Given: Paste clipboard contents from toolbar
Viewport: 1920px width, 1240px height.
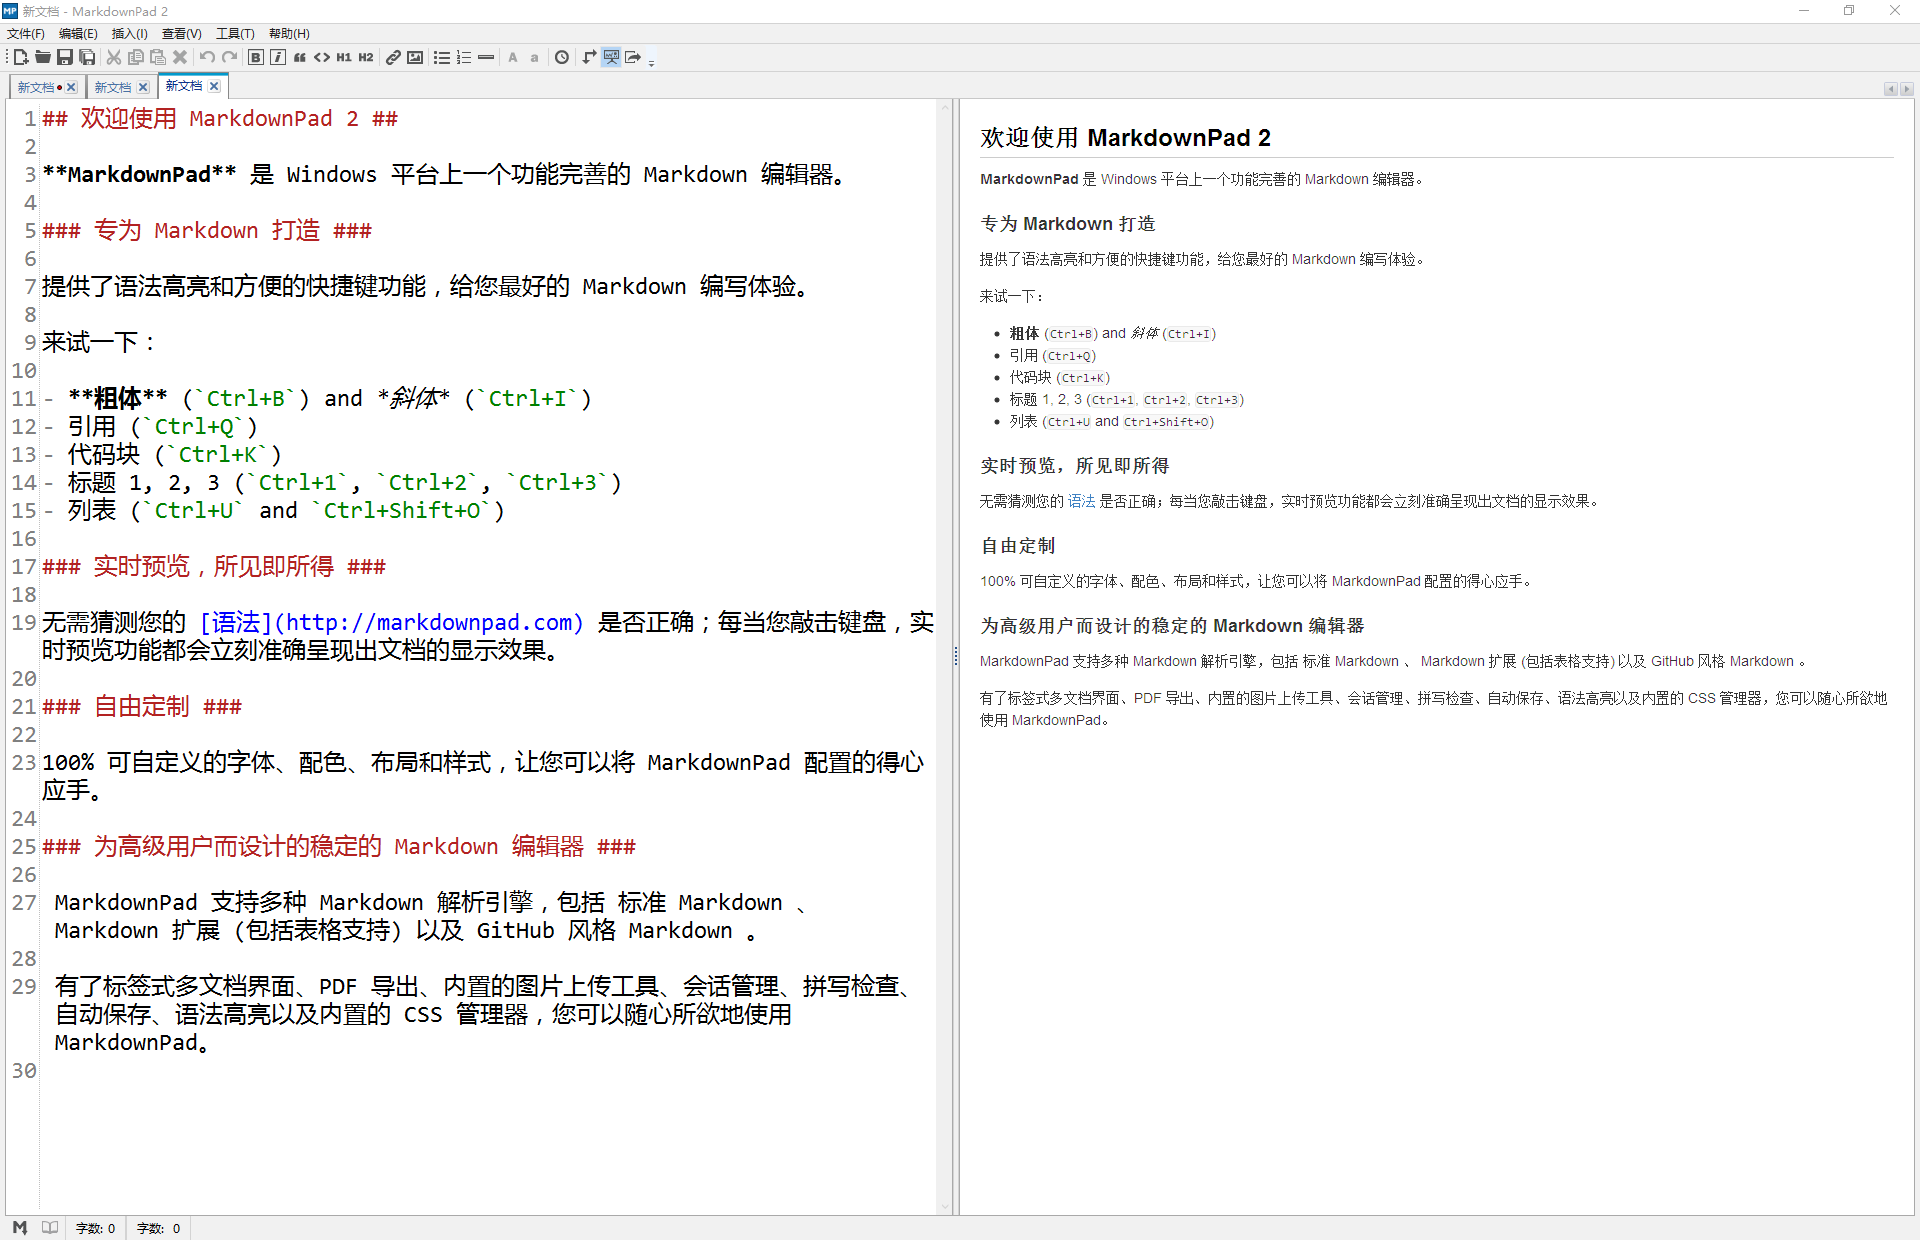Looking at the screenshot, I should tap(158, 57).
